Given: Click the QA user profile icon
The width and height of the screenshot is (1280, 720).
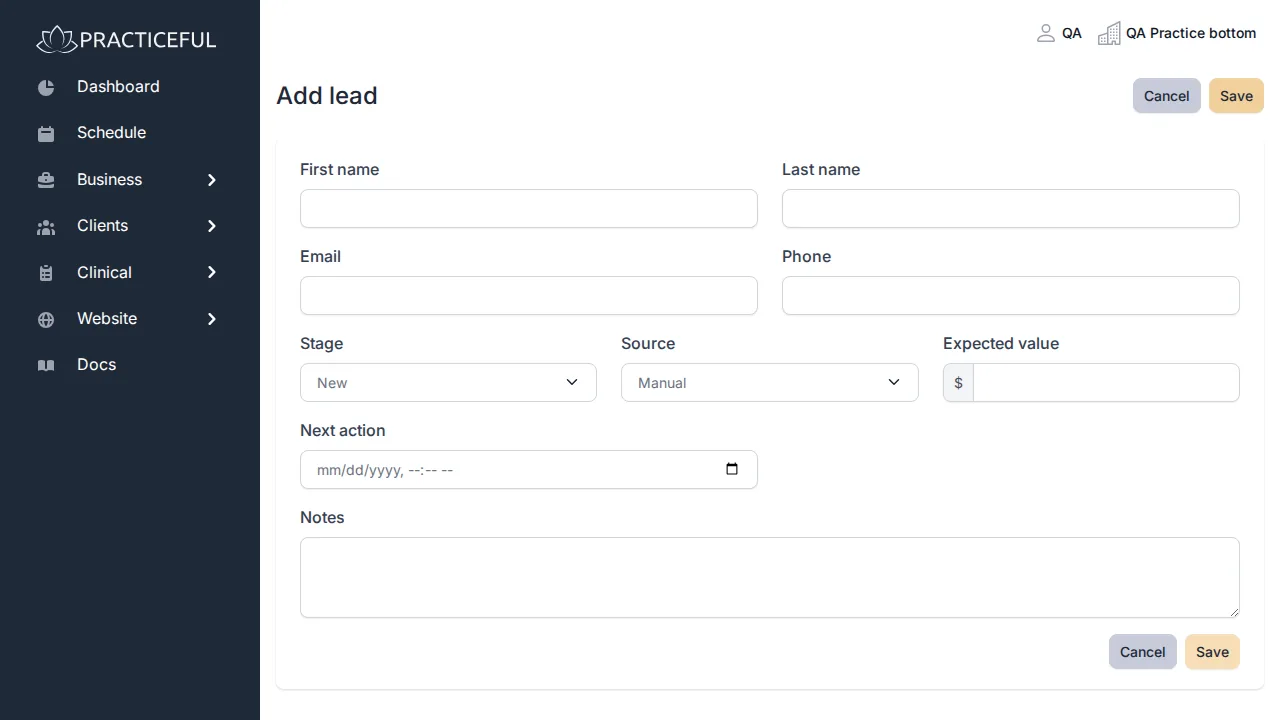Looking at the screenshot, I should [1046, 33].
